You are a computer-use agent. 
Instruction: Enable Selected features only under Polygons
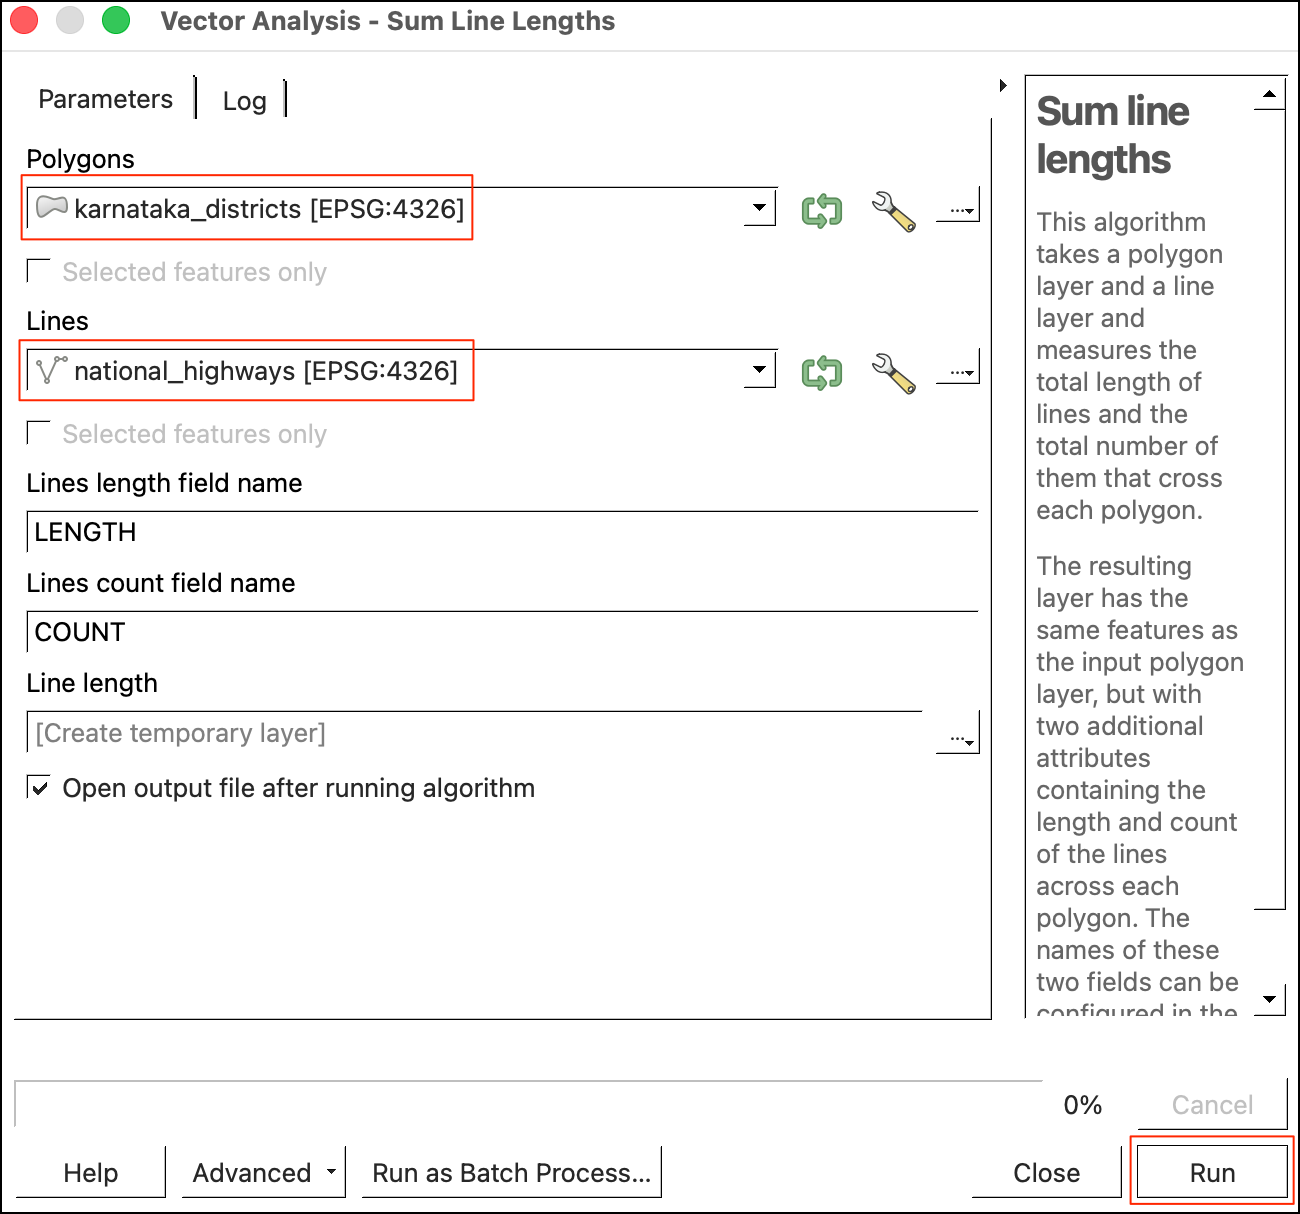tap(39, 271)
